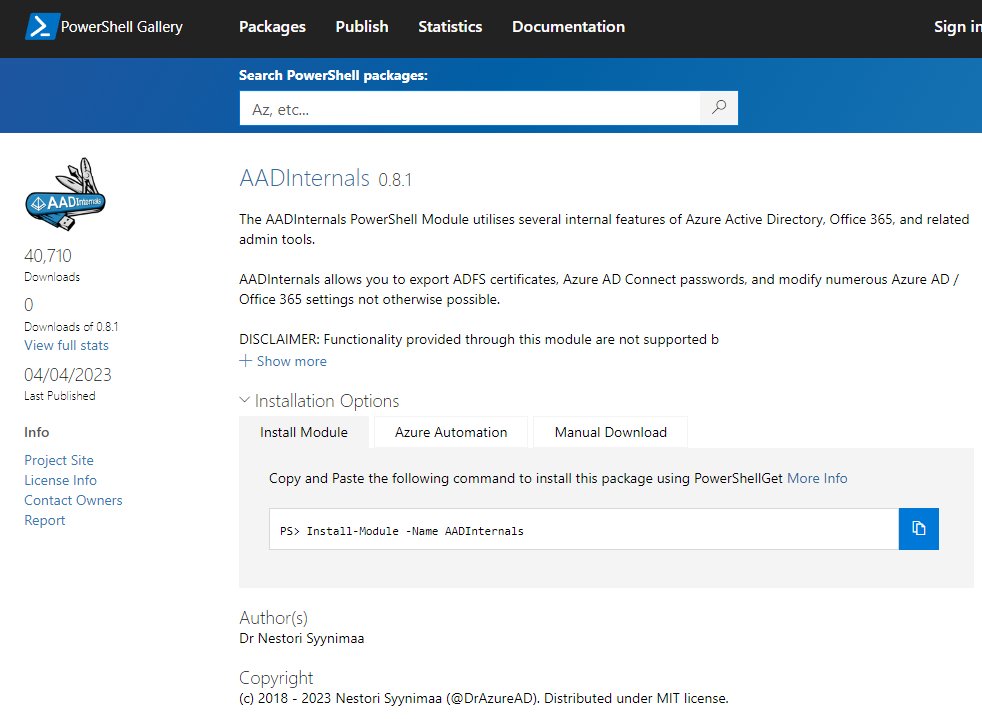Click the AADInternals package logo image
This screenshot has width=982, height=719.
(x=65, y=194)
